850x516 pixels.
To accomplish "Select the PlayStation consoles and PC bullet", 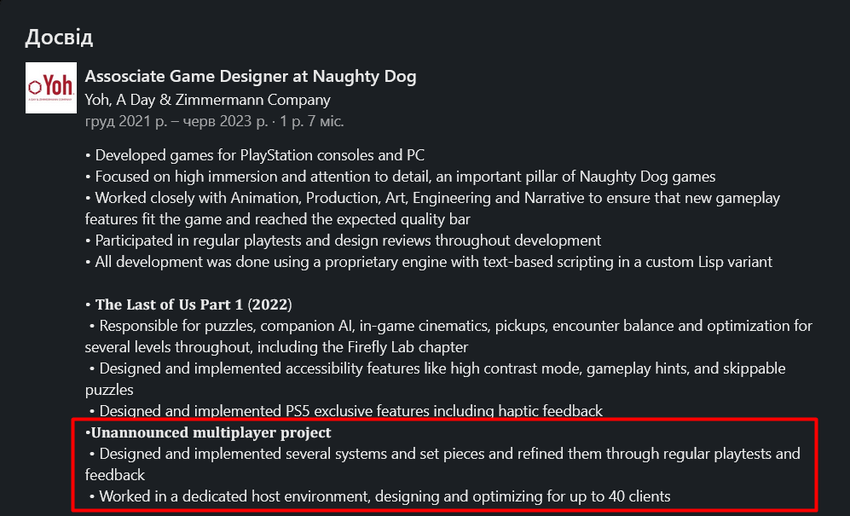I will pos(255,155).
